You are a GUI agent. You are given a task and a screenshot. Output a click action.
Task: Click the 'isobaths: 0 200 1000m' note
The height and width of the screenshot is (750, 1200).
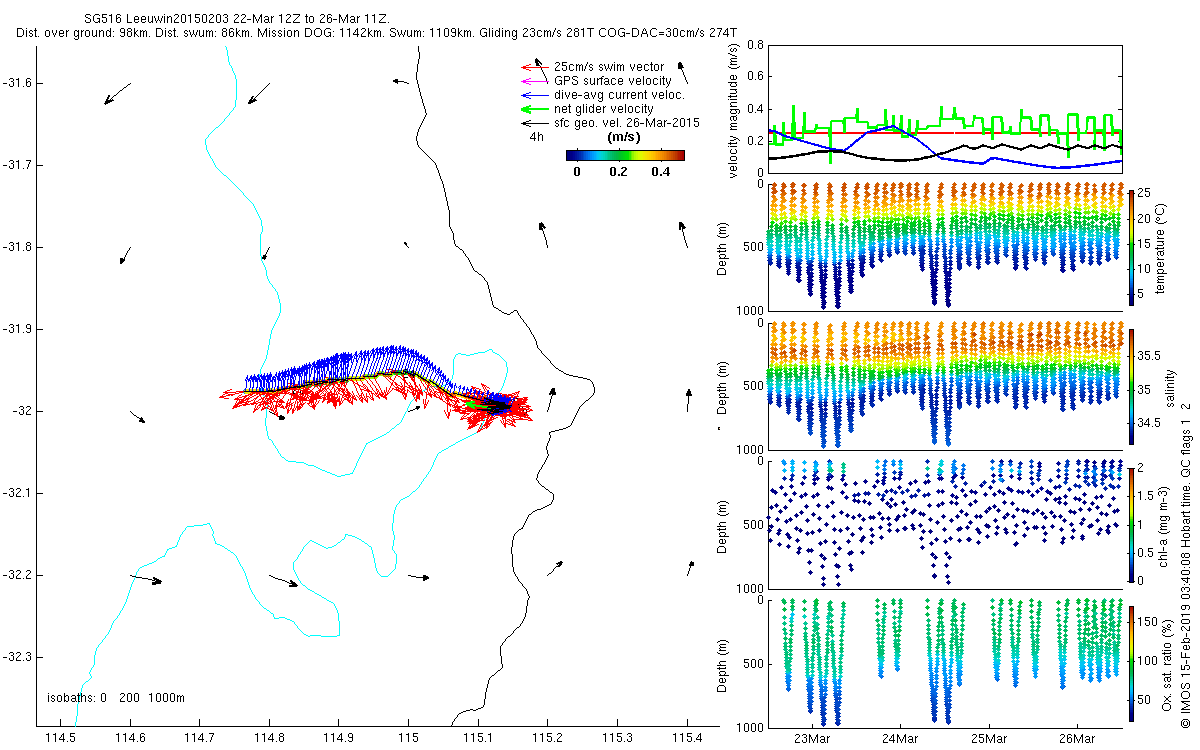point(116,698)
